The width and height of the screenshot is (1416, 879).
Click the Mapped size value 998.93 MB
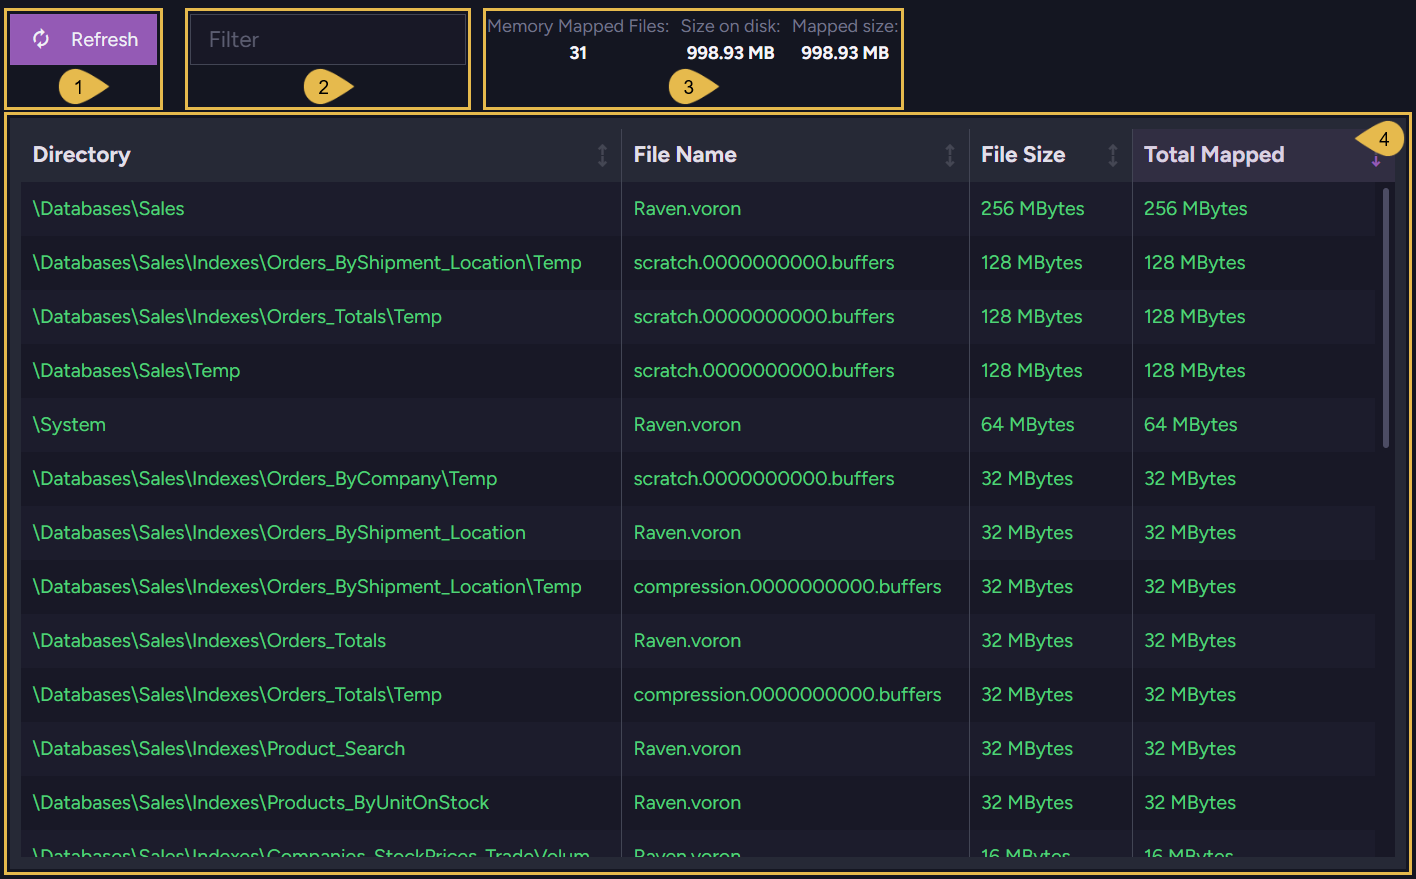[x=845, y=53]
